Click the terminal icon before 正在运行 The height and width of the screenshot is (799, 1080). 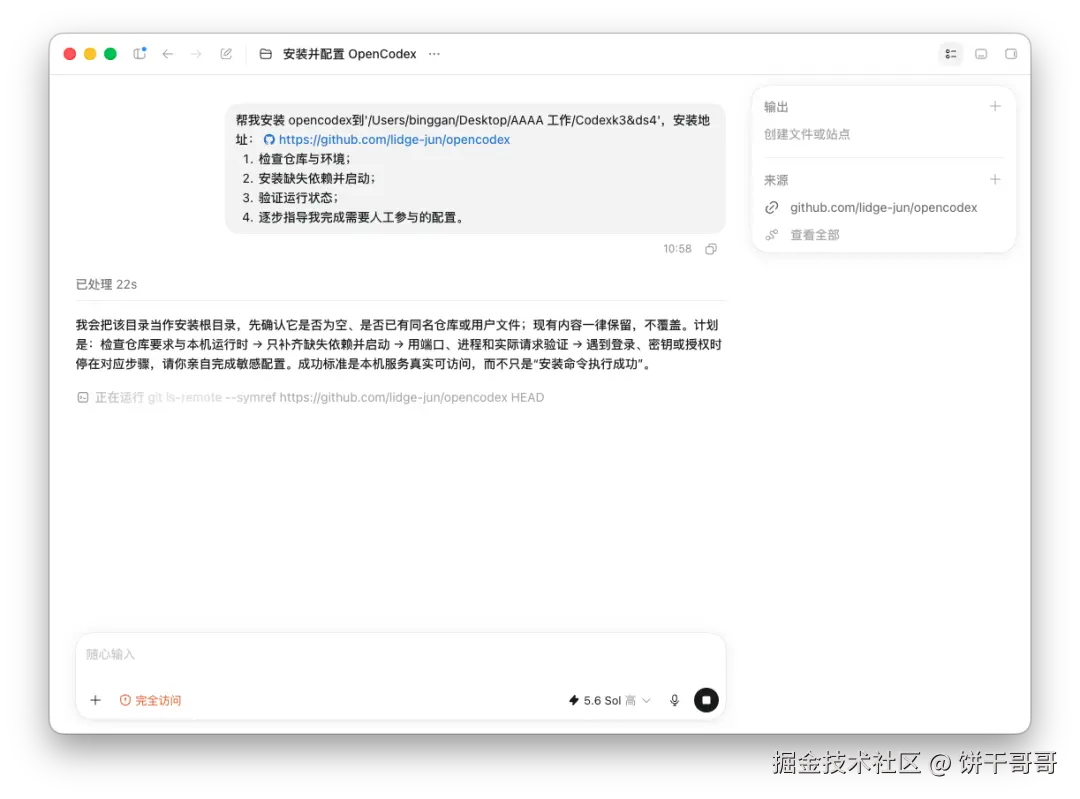click(83, 397)
